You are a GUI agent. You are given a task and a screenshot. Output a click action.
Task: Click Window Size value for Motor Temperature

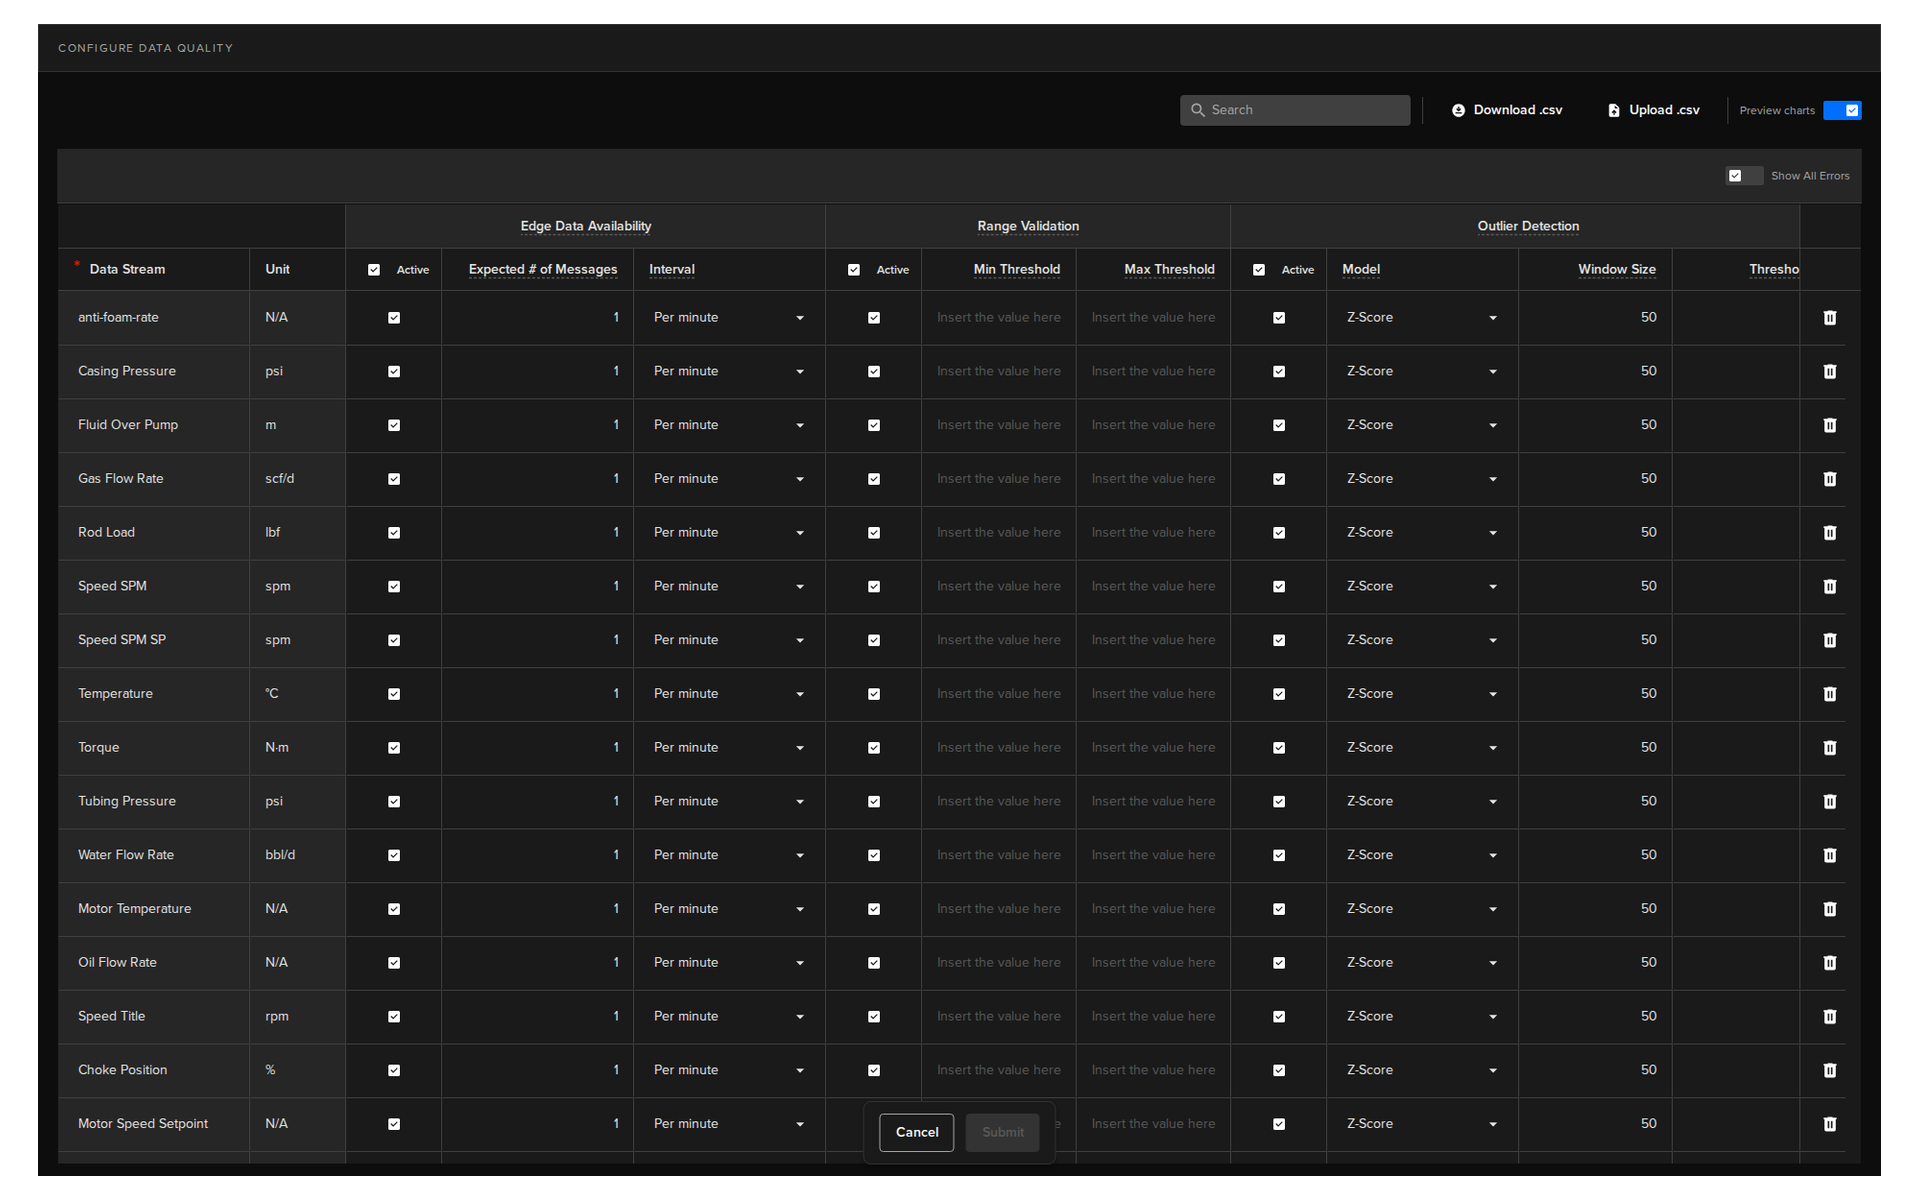(x=1648, y=909)
